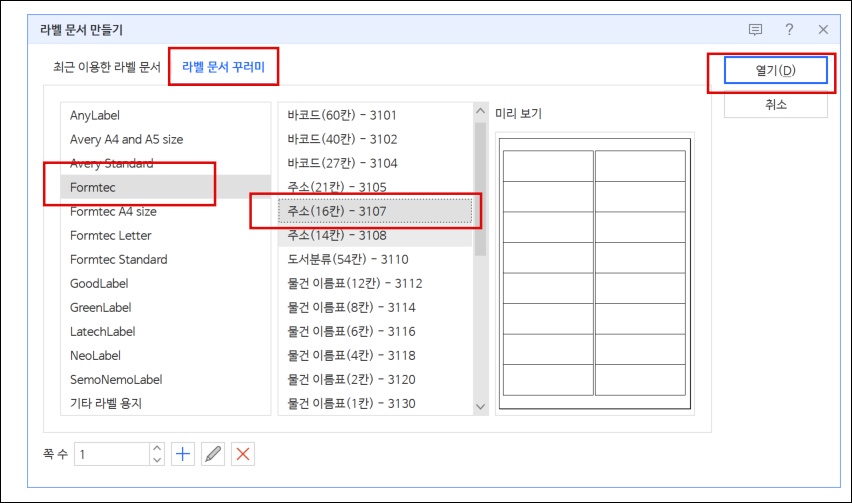Image resolution: width=852 pixels, height=503 pixels.
Task: Click the edit label pencil icon
Action: coord(213,454)
